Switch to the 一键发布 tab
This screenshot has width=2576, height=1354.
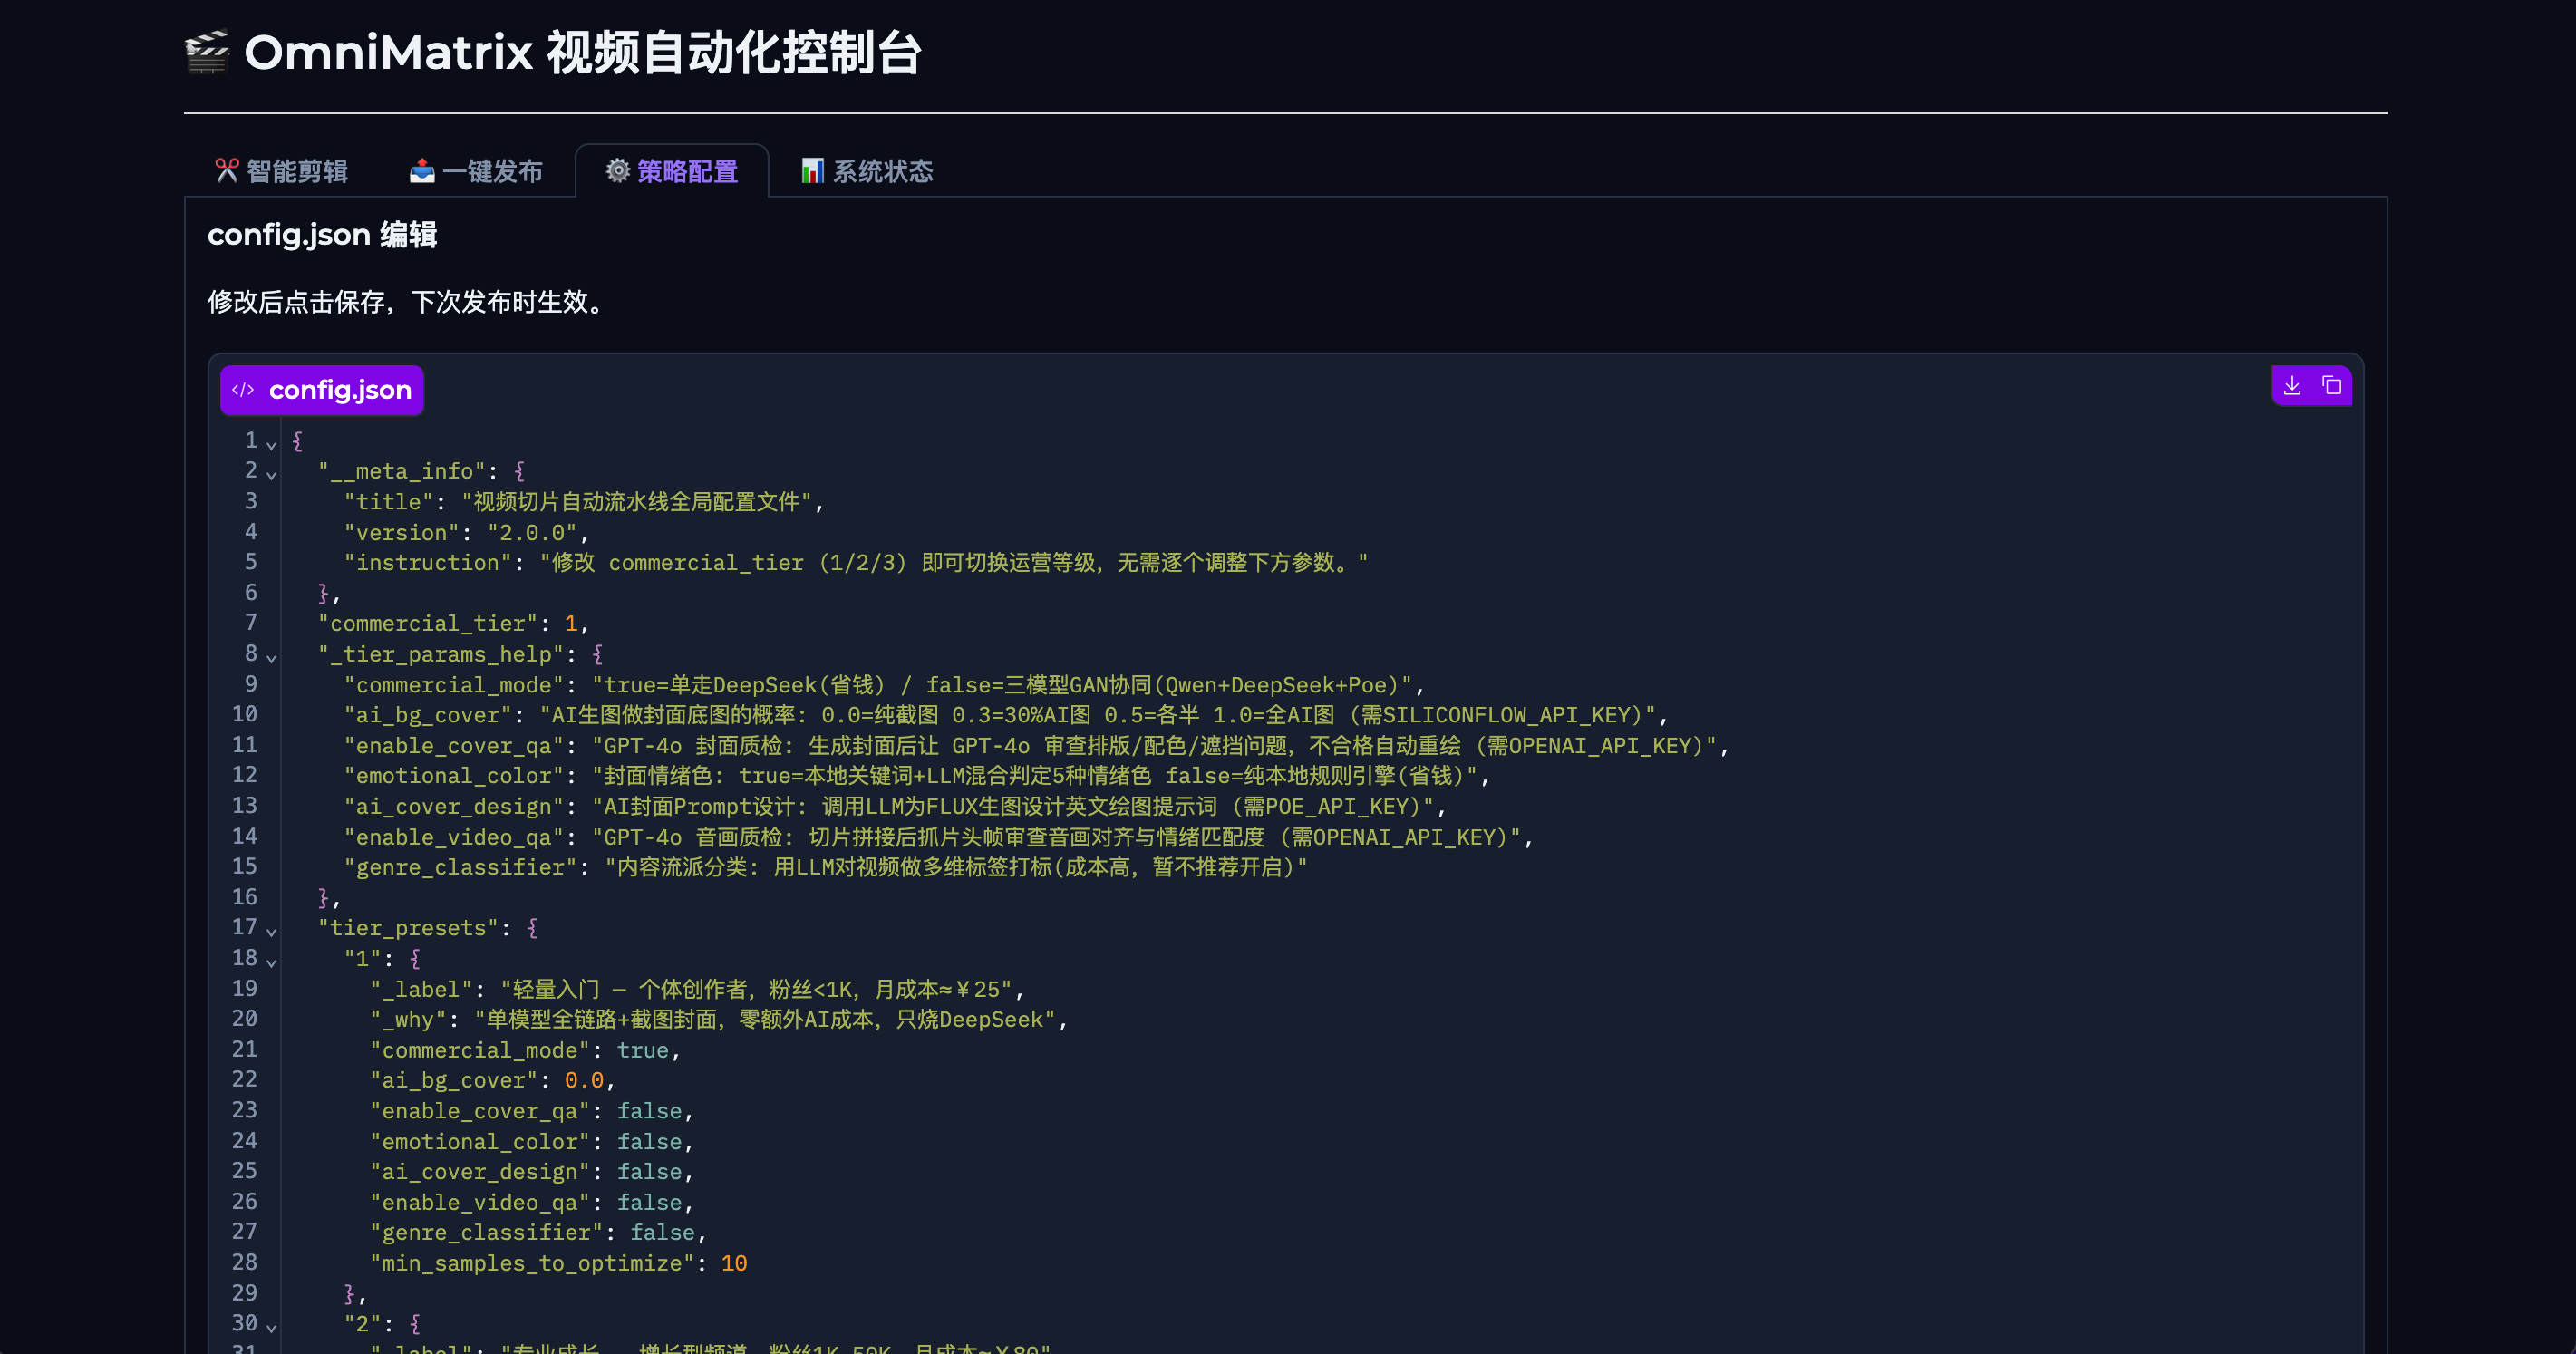476,171
